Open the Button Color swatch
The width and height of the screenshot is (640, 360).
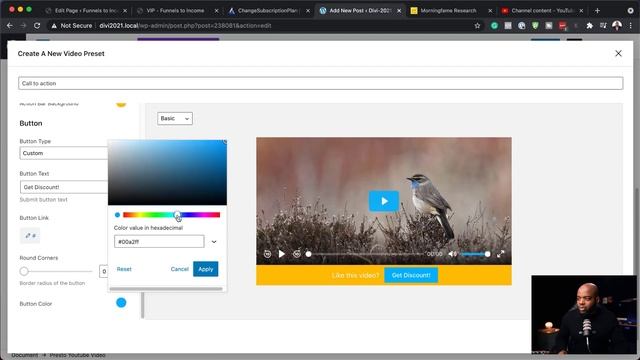tap(121, 303)
